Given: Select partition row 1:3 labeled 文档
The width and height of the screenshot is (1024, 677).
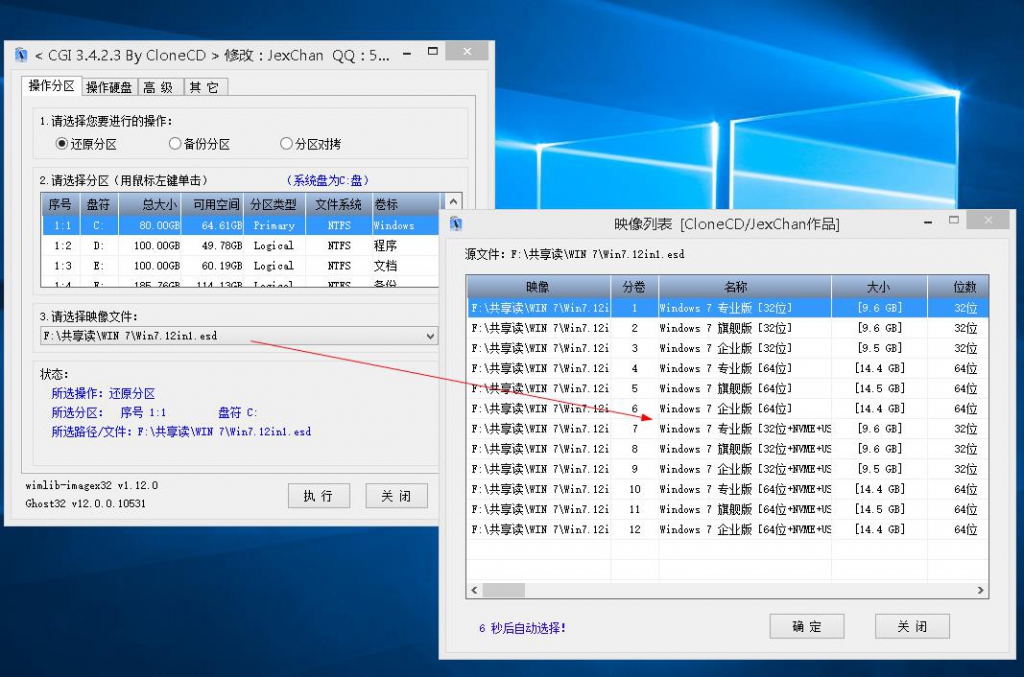Looking at the screenshot, I should click(x=240, y=266).
